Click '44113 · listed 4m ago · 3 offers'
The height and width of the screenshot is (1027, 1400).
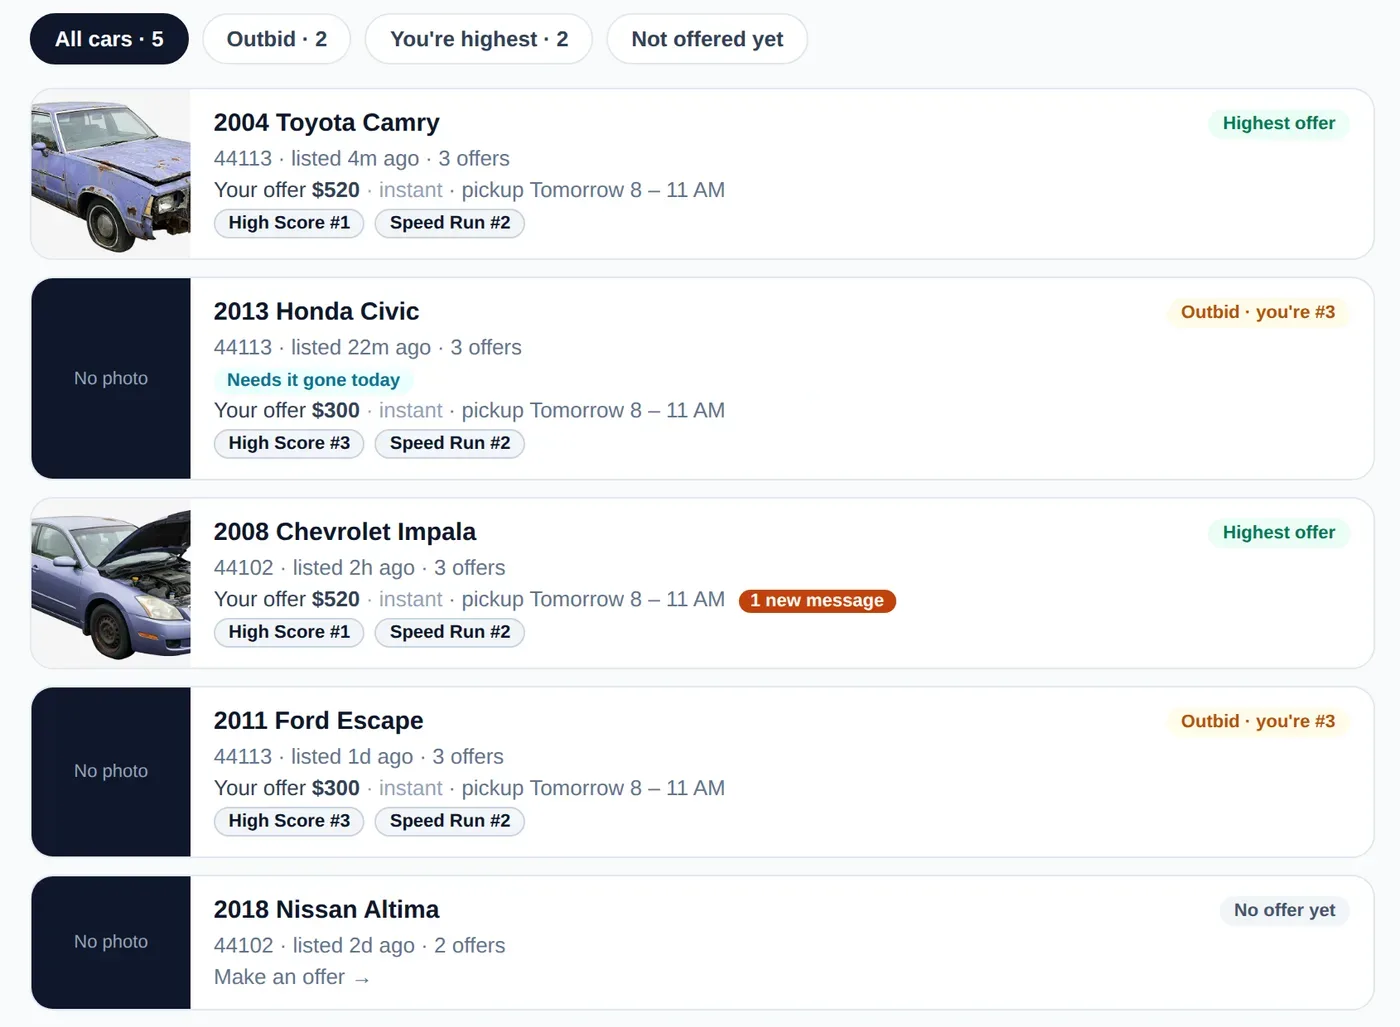click(x=362, y=158)
